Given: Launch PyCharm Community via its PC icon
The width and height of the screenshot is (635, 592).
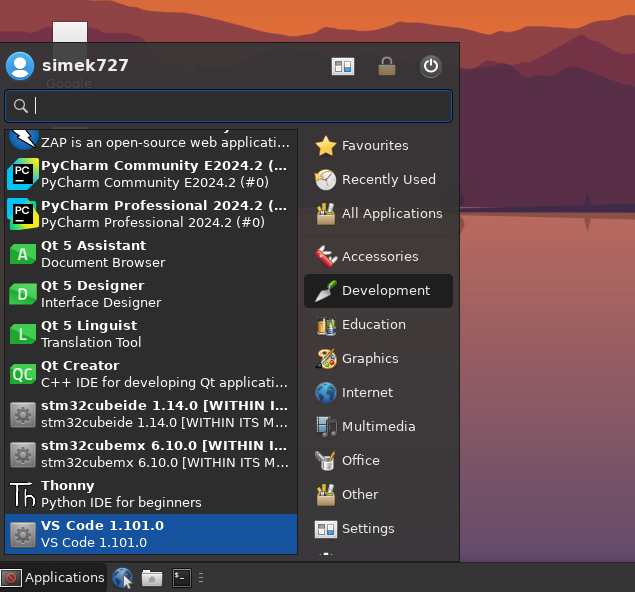Looking at the screenshot, I should point(23,174).
